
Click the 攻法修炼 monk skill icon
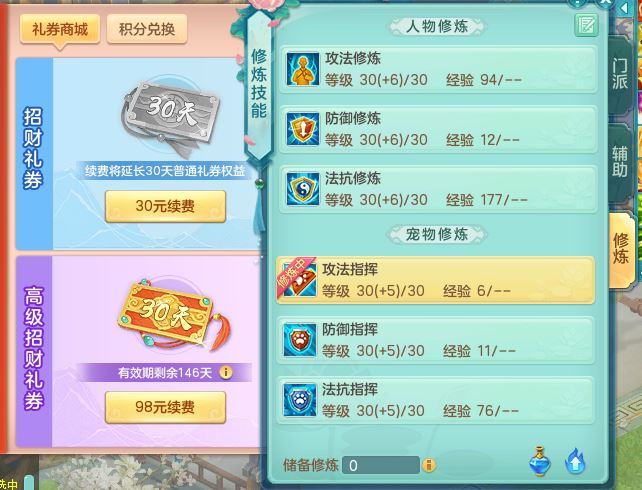point(303,69)
